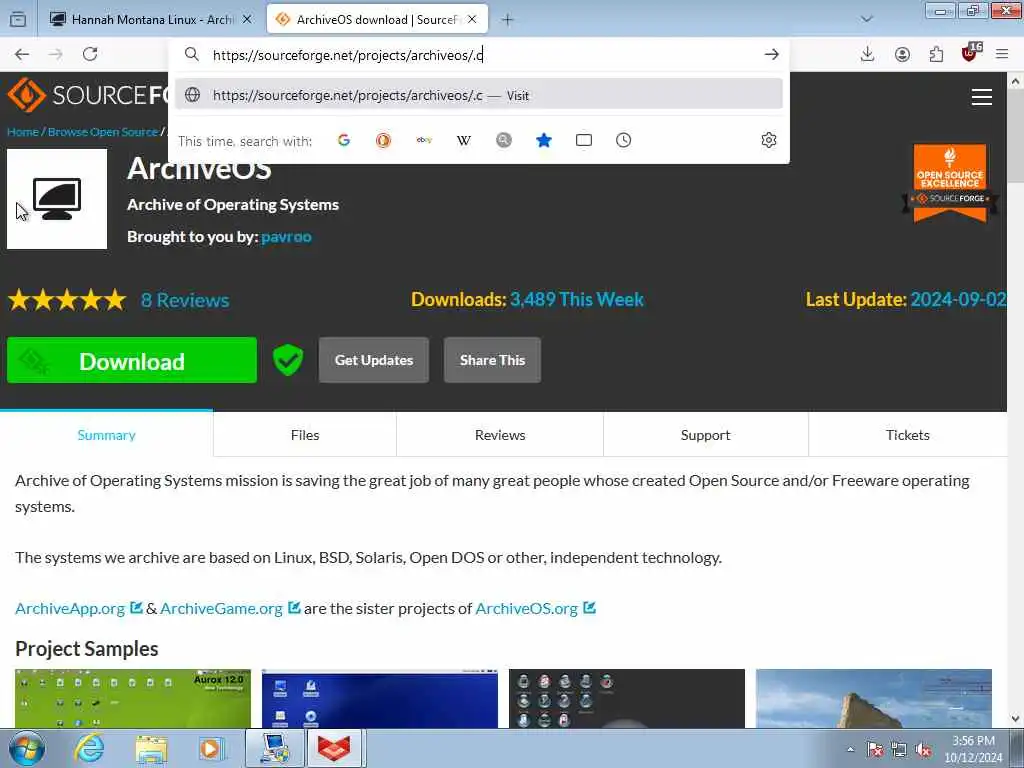This screenshot has height=768, width=1024.
Task: Switch to the Support tab
Action: 705,435
